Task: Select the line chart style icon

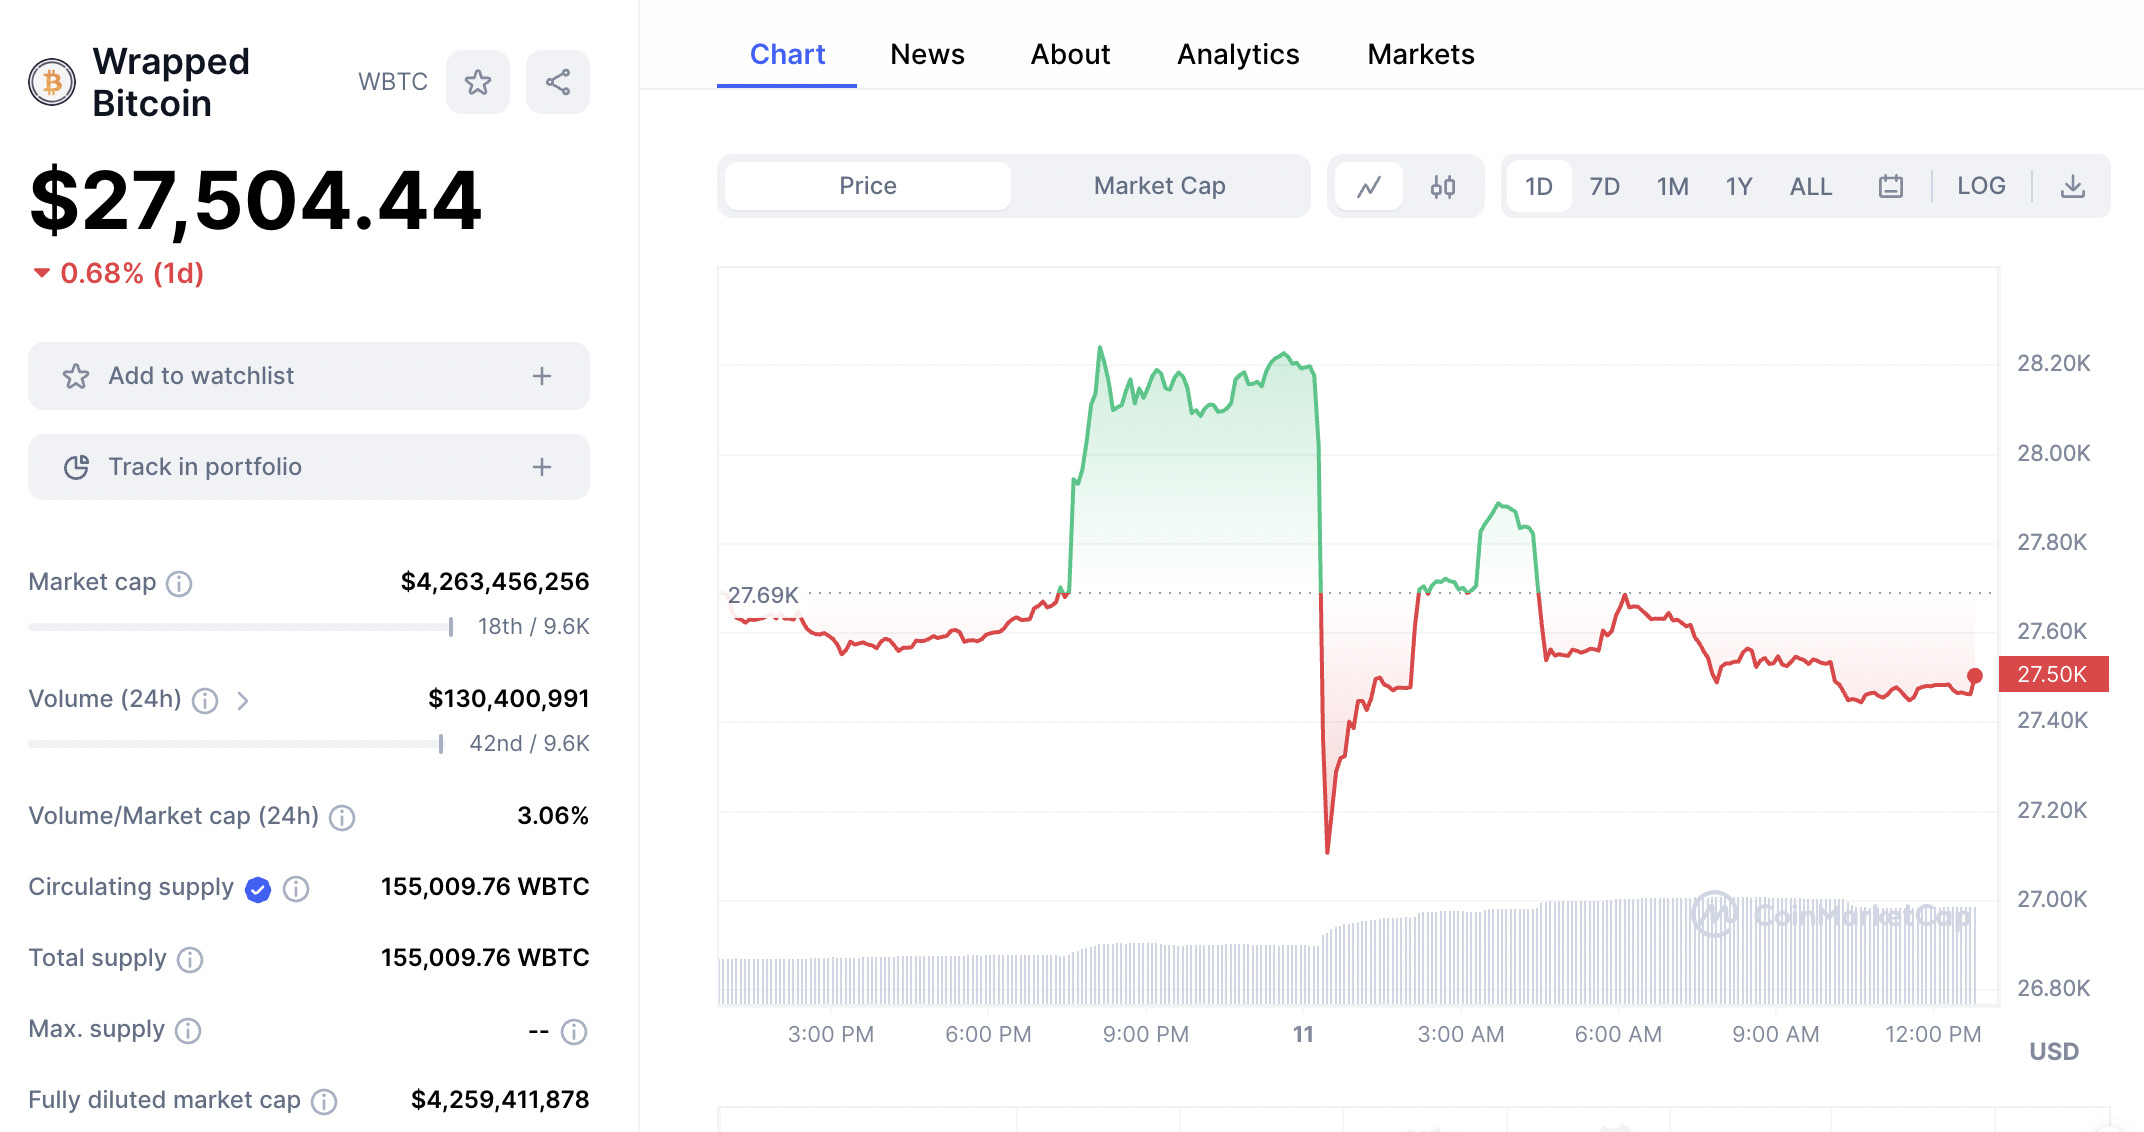Action: [1370, 185]
